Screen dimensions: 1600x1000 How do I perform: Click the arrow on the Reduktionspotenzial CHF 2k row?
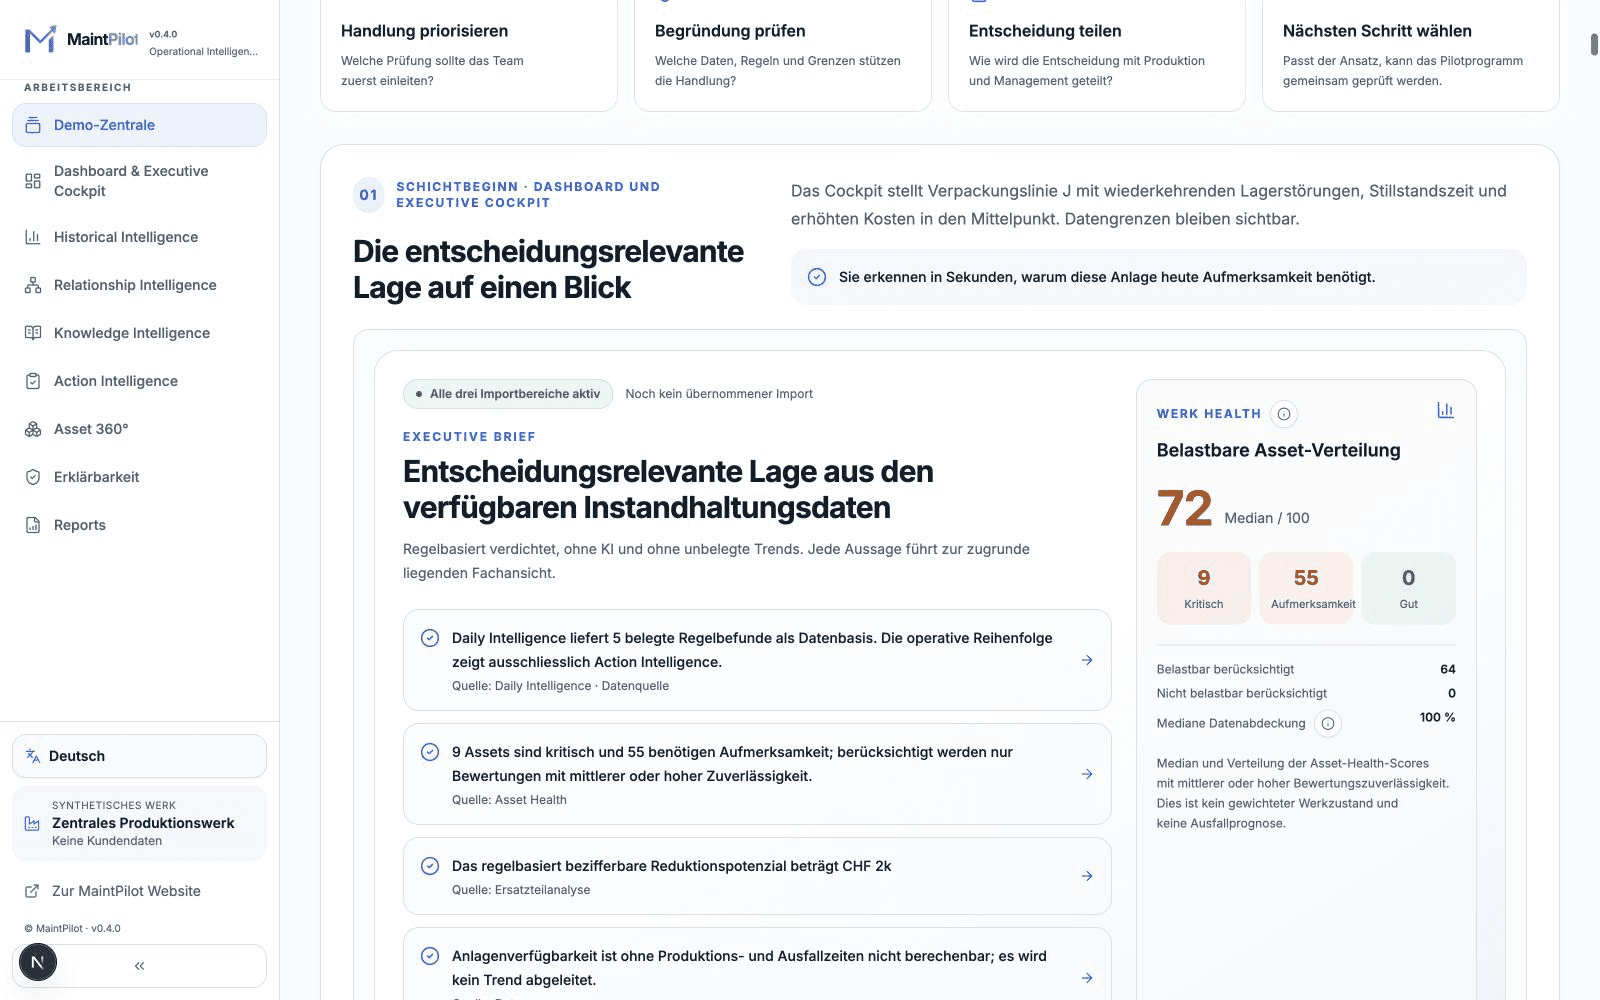point(1087,876)
